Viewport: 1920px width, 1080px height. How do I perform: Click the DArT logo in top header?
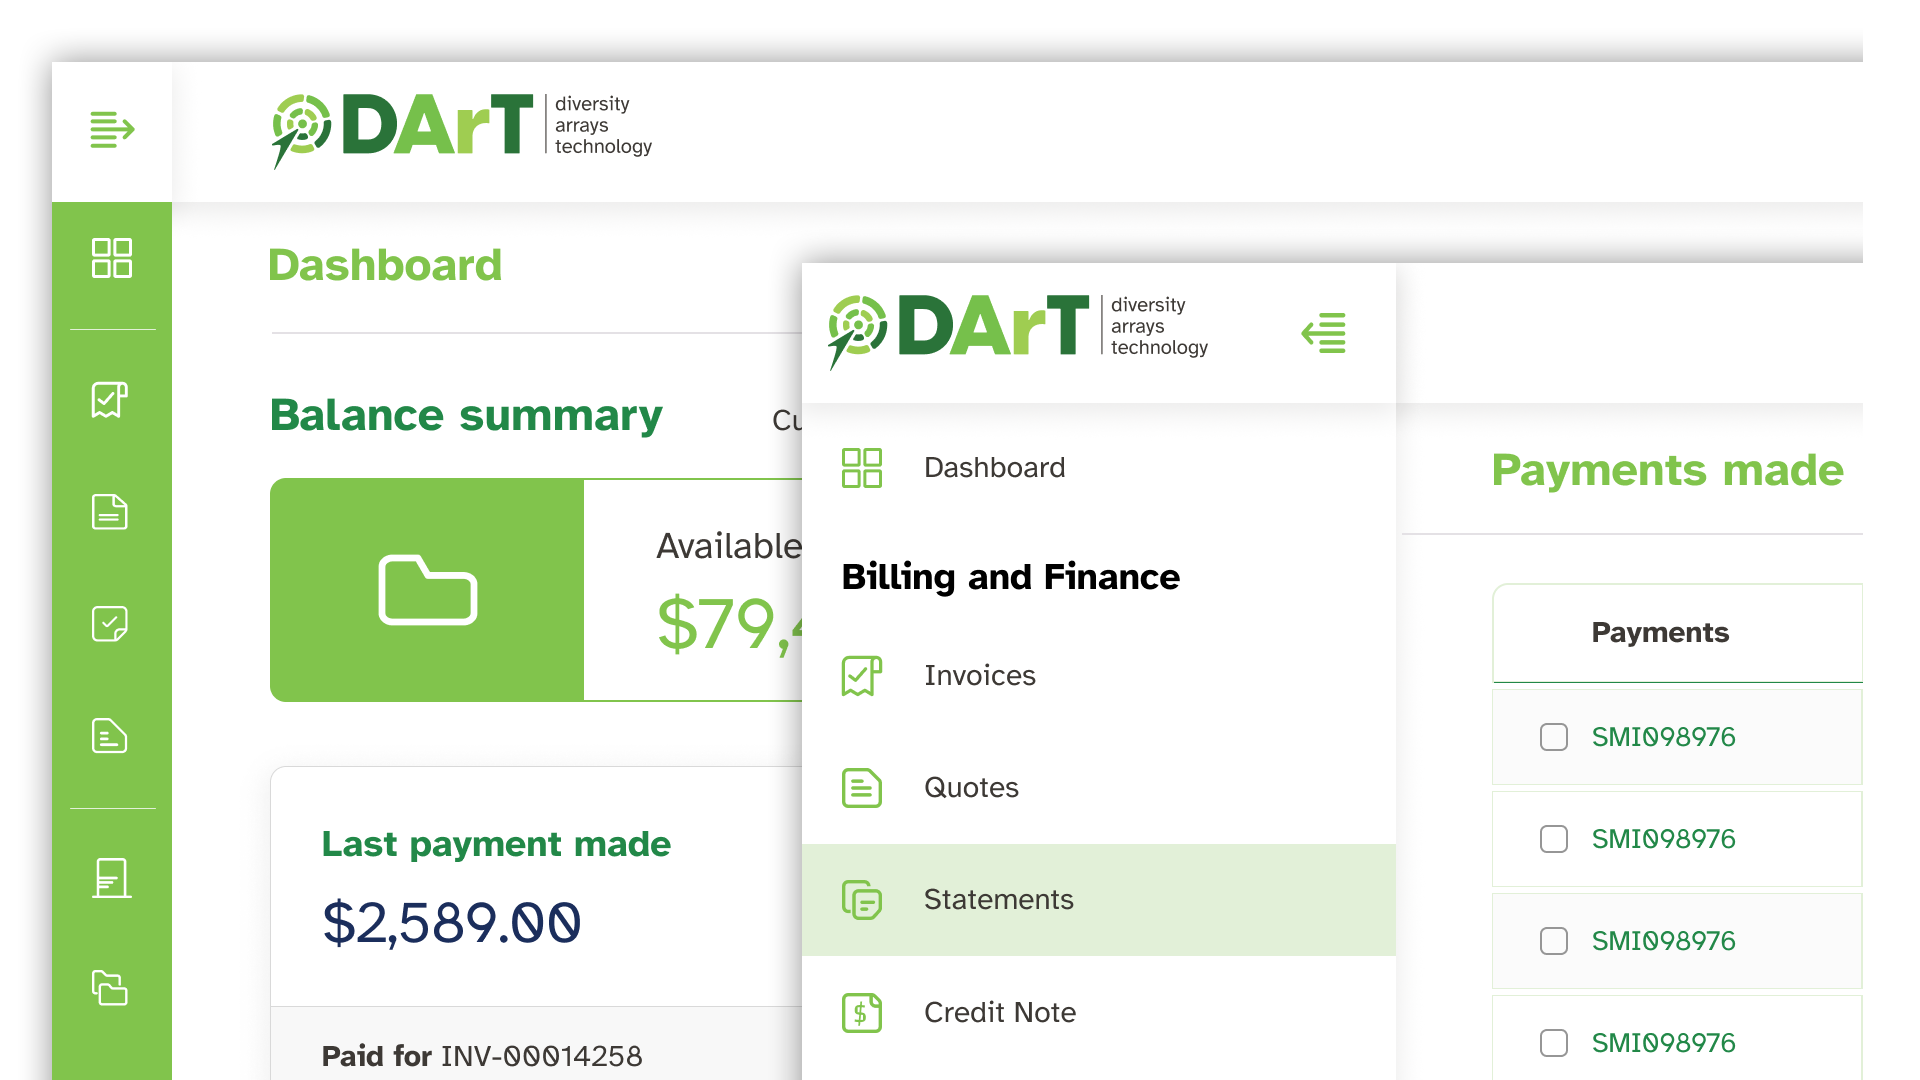pos(462,130)
